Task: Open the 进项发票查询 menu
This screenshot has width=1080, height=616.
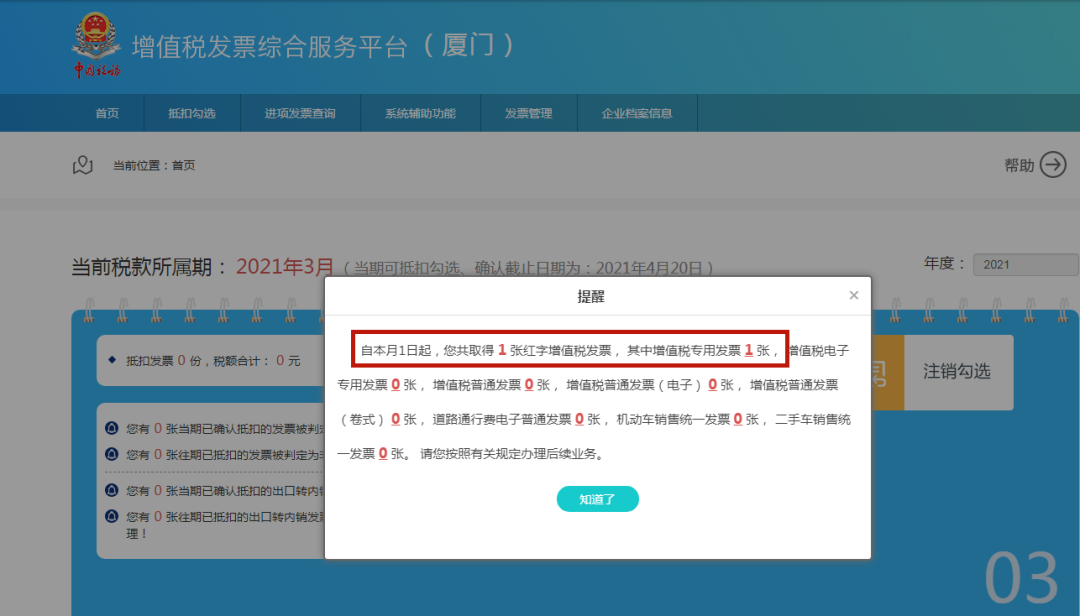Action: (x=300, y=112)
